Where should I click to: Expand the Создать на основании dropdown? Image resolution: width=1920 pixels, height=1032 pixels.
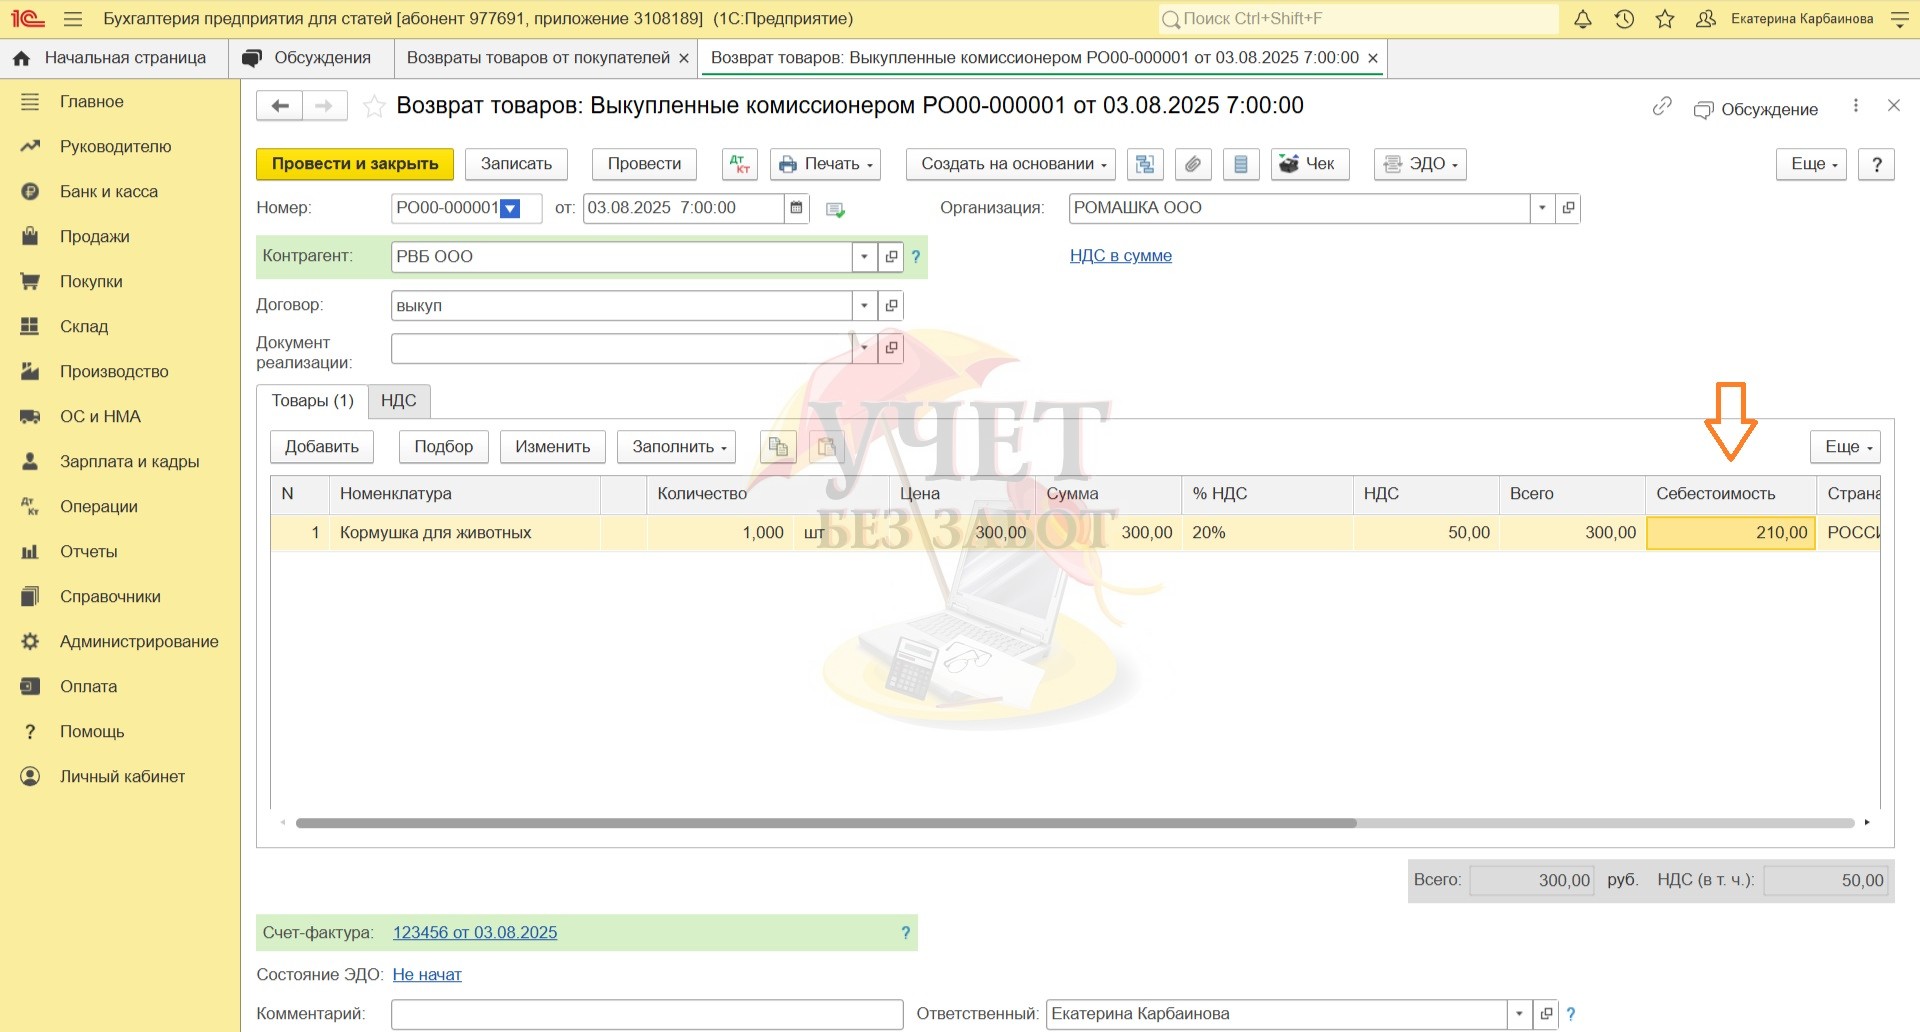tap(1010, 164)
